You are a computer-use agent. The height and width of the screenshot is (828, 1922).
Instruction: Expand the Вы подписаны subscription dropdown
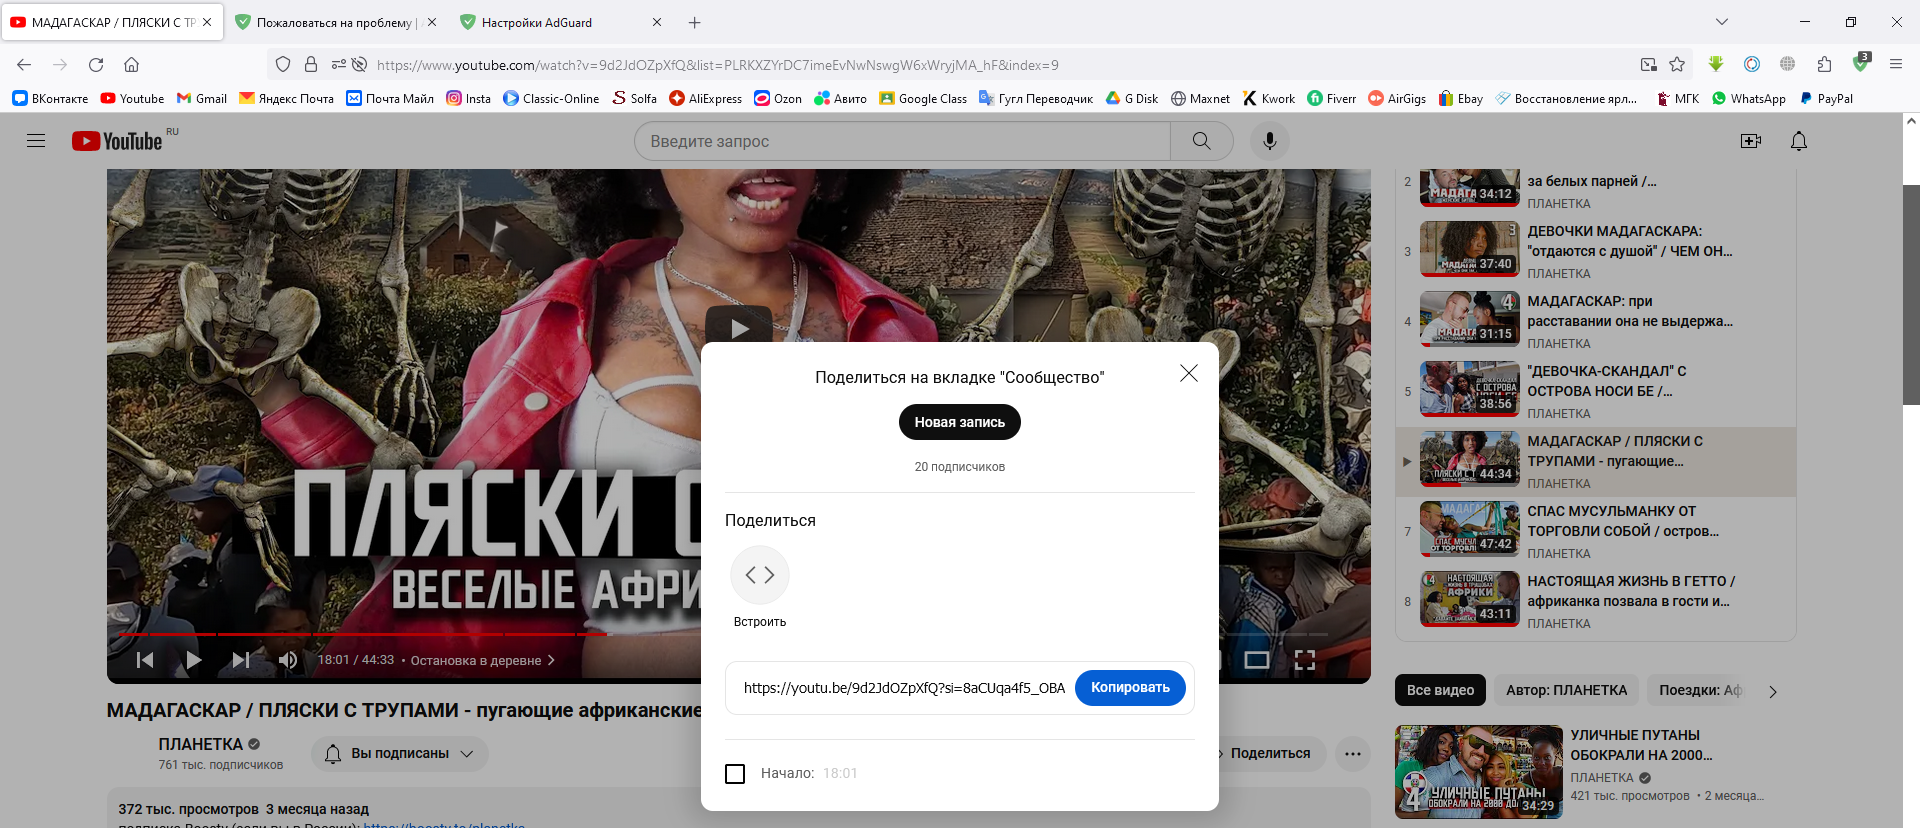click(x=400, y=754)
